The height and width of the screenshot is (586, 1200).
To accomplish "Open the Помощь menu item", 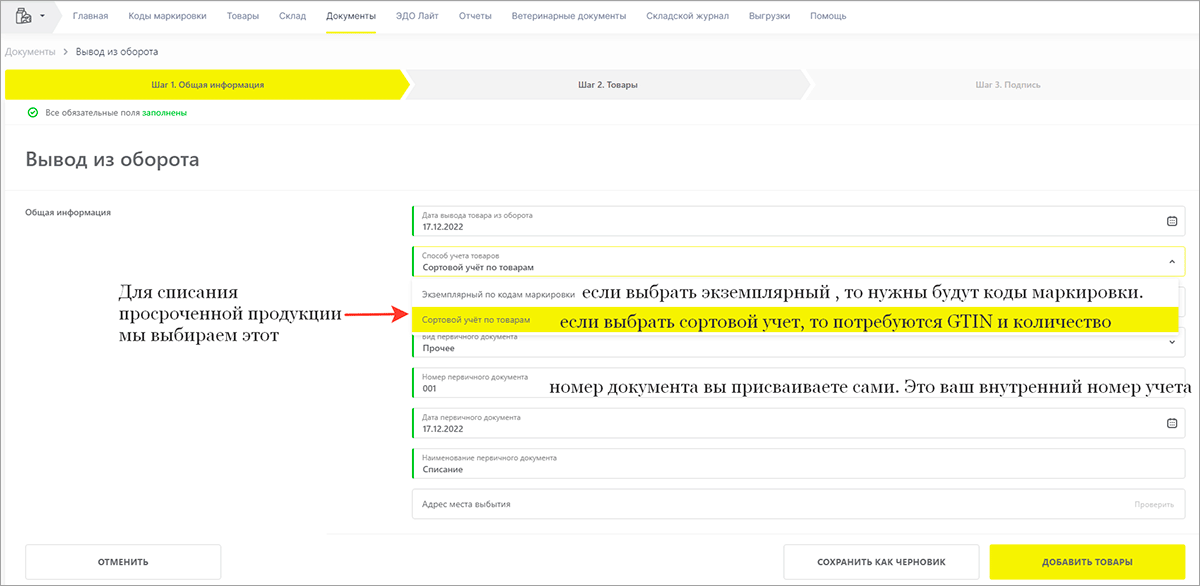I will coord(828,16).
